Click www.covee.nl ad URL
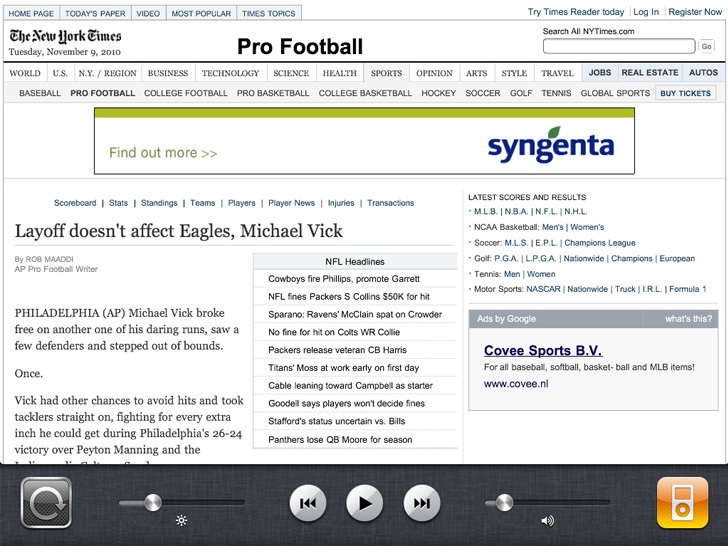Viewport: 728px width, 546px height. point(516,384)
